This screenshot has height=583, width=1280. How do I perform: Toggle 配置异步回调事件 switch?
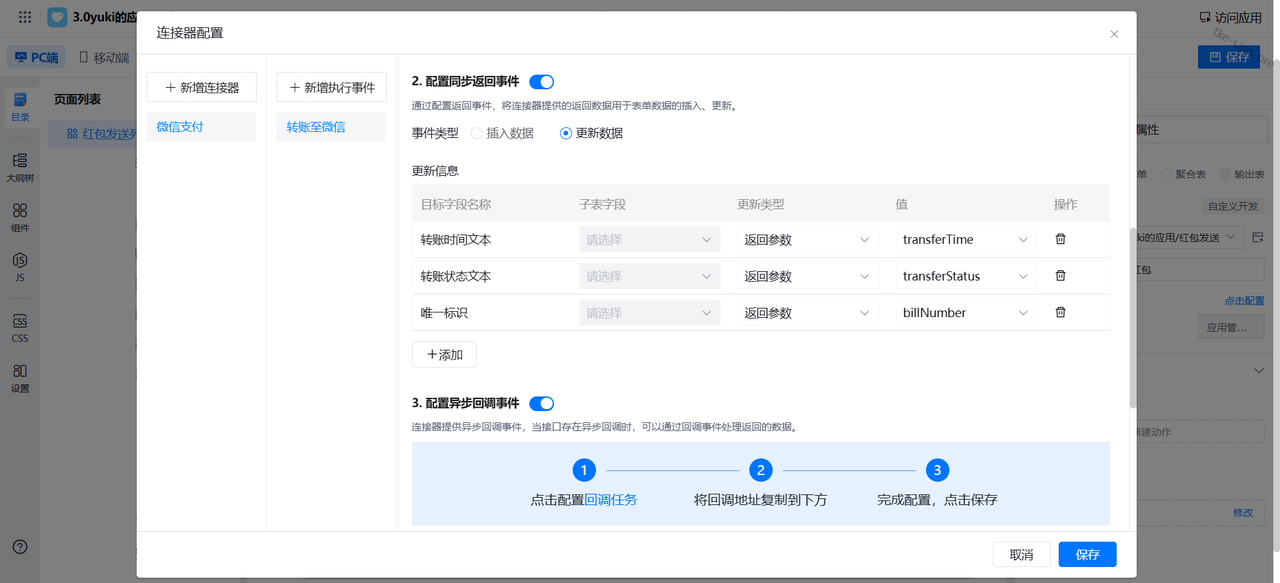click(x=541, y=404)
